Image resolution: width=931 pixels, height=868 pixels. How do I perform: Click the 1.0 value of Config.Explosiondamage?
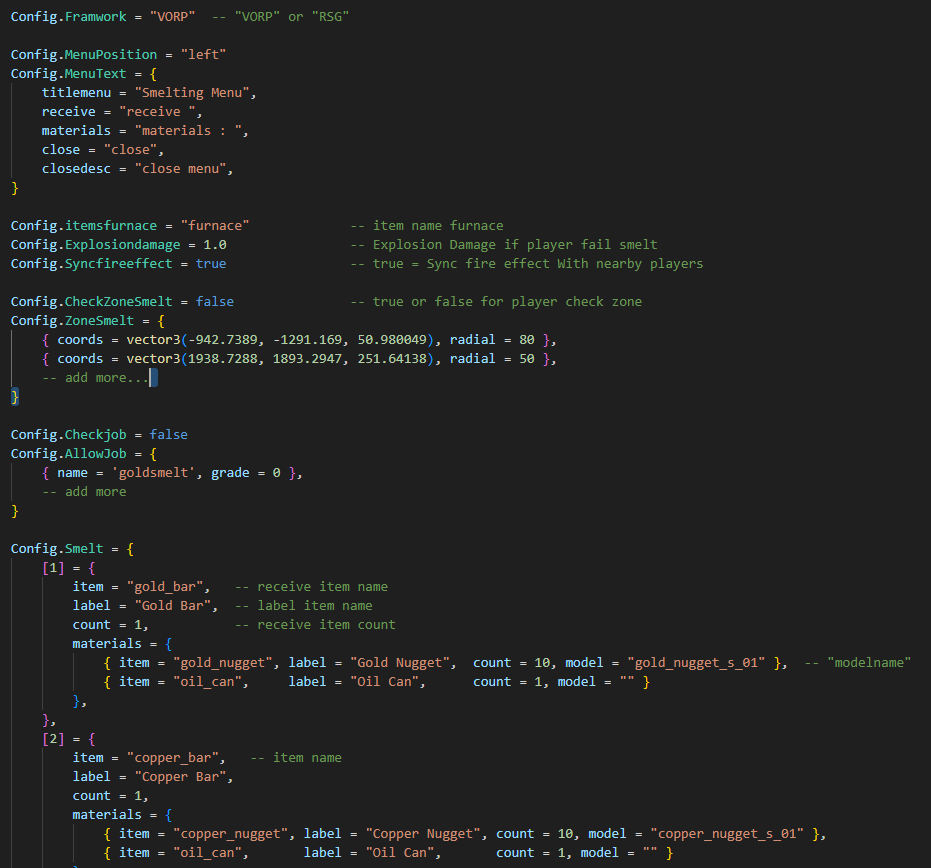(215, 245)
